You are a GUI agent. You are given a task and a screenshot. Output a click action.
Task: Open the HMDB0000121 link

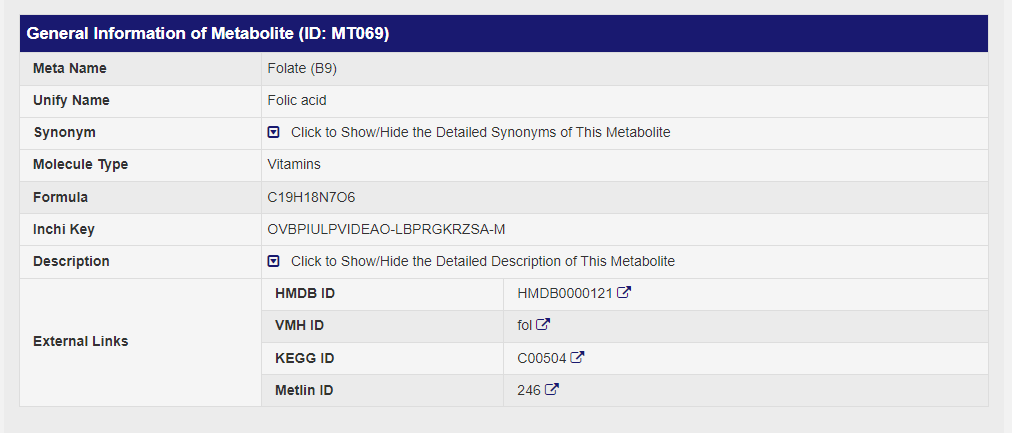tap(564, 294)
